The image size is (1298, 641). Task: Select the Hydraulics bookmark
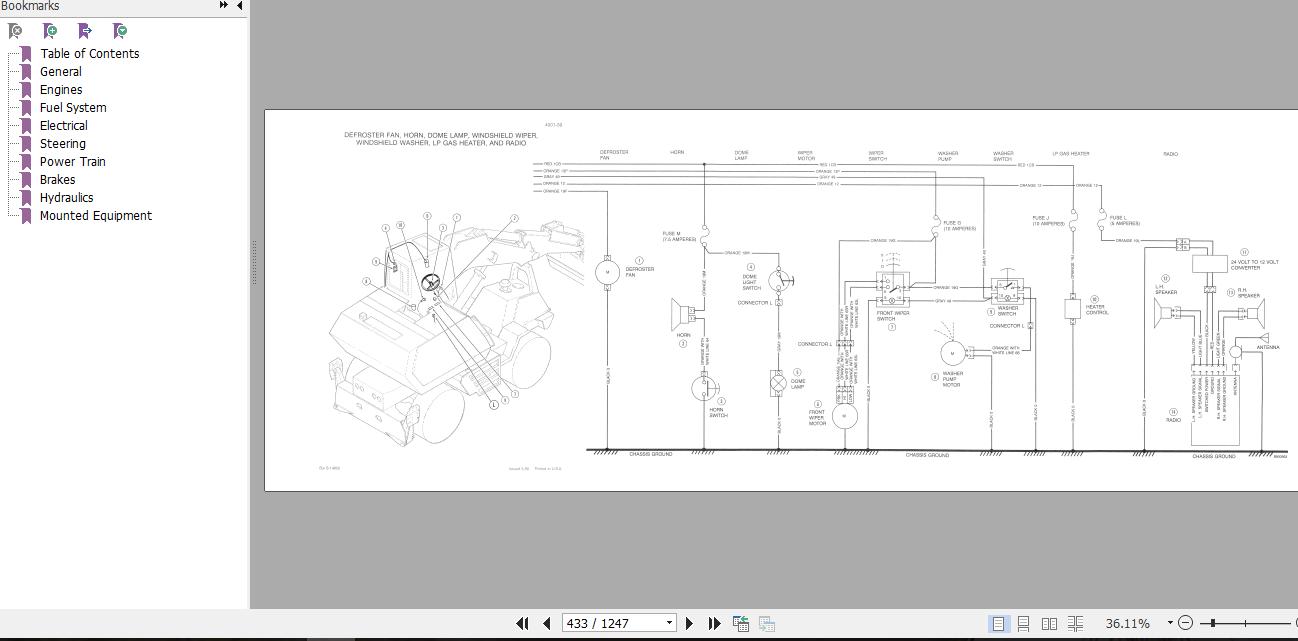[x=67, y=197]
